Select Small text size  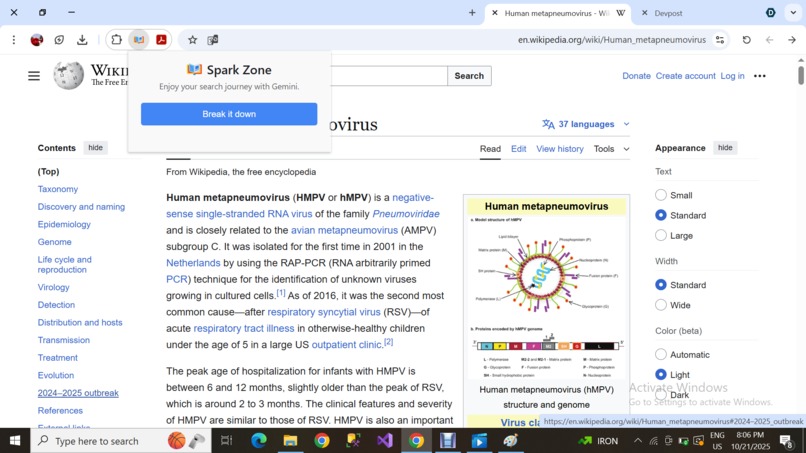point(661,195)
